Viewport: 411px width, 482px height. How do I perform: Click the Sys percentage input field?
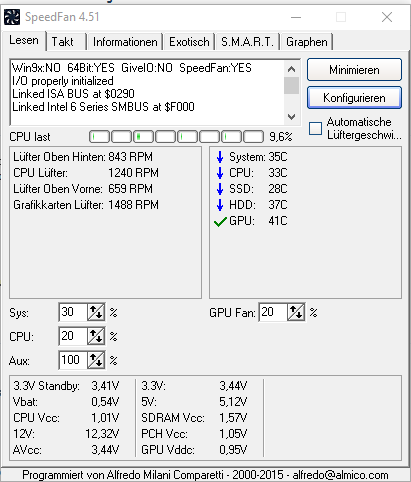[73, 312]
